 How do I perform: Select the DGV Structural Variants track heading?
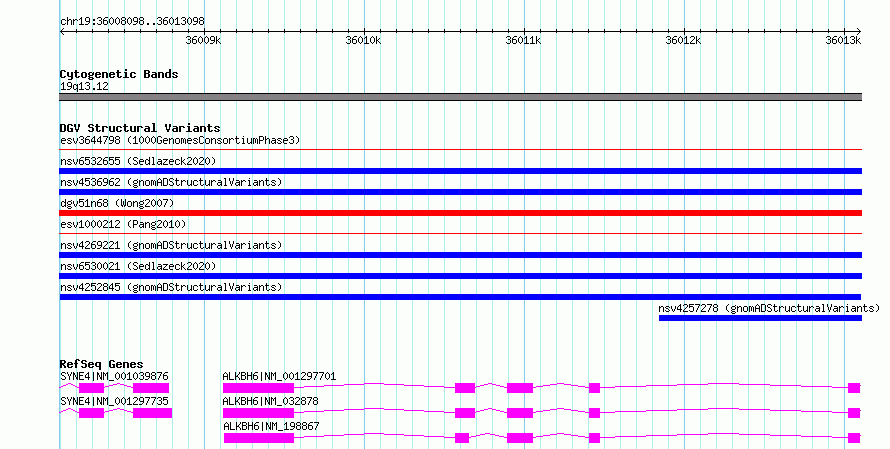[x=140, y=128]
